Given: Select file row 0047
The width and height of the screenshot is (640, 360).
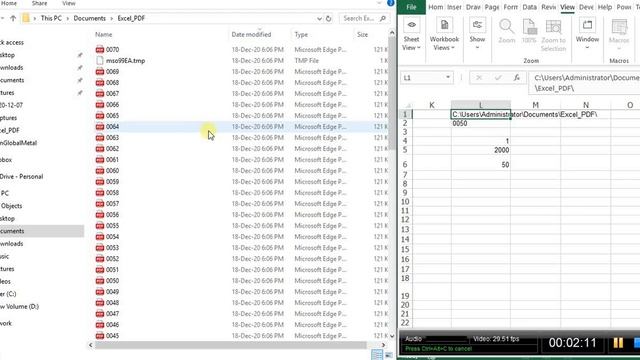Looking at the screenshot, I should pyautogui.click(x=241, y=313).
